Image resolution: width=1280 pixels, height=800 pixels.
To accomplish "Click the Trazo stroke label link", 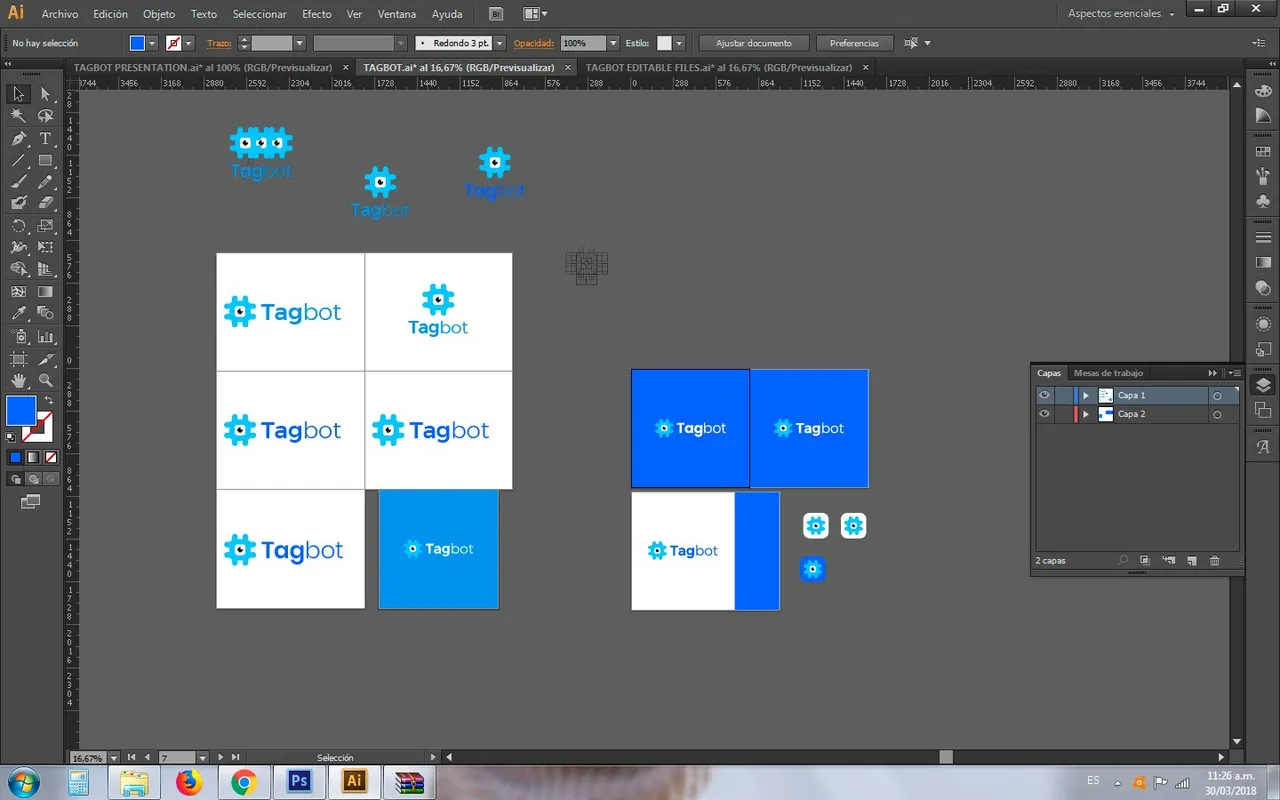I will (x=219, y=43).
